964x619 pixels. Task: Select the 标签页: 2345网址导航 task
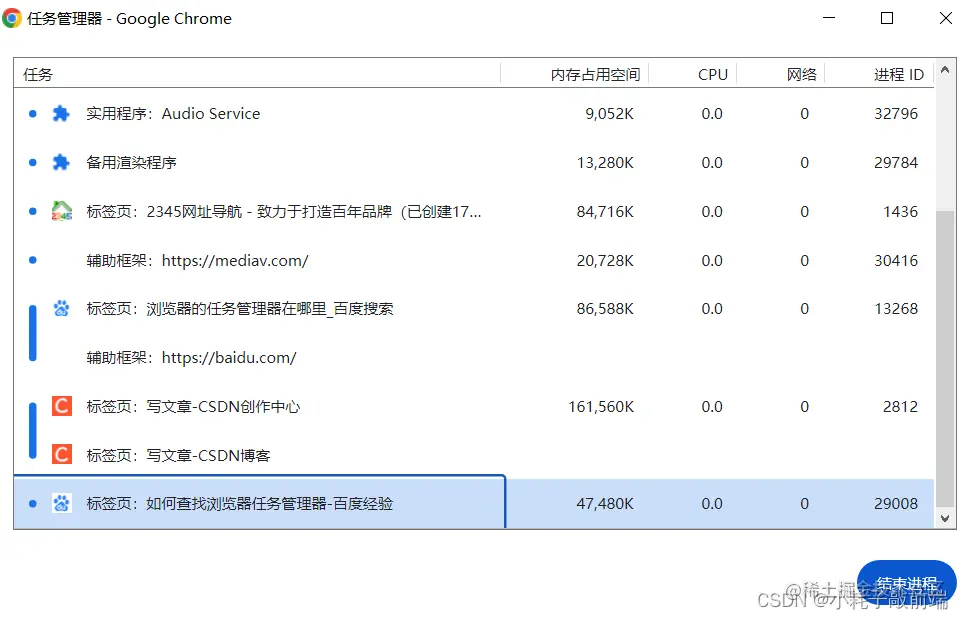(473, 211)
